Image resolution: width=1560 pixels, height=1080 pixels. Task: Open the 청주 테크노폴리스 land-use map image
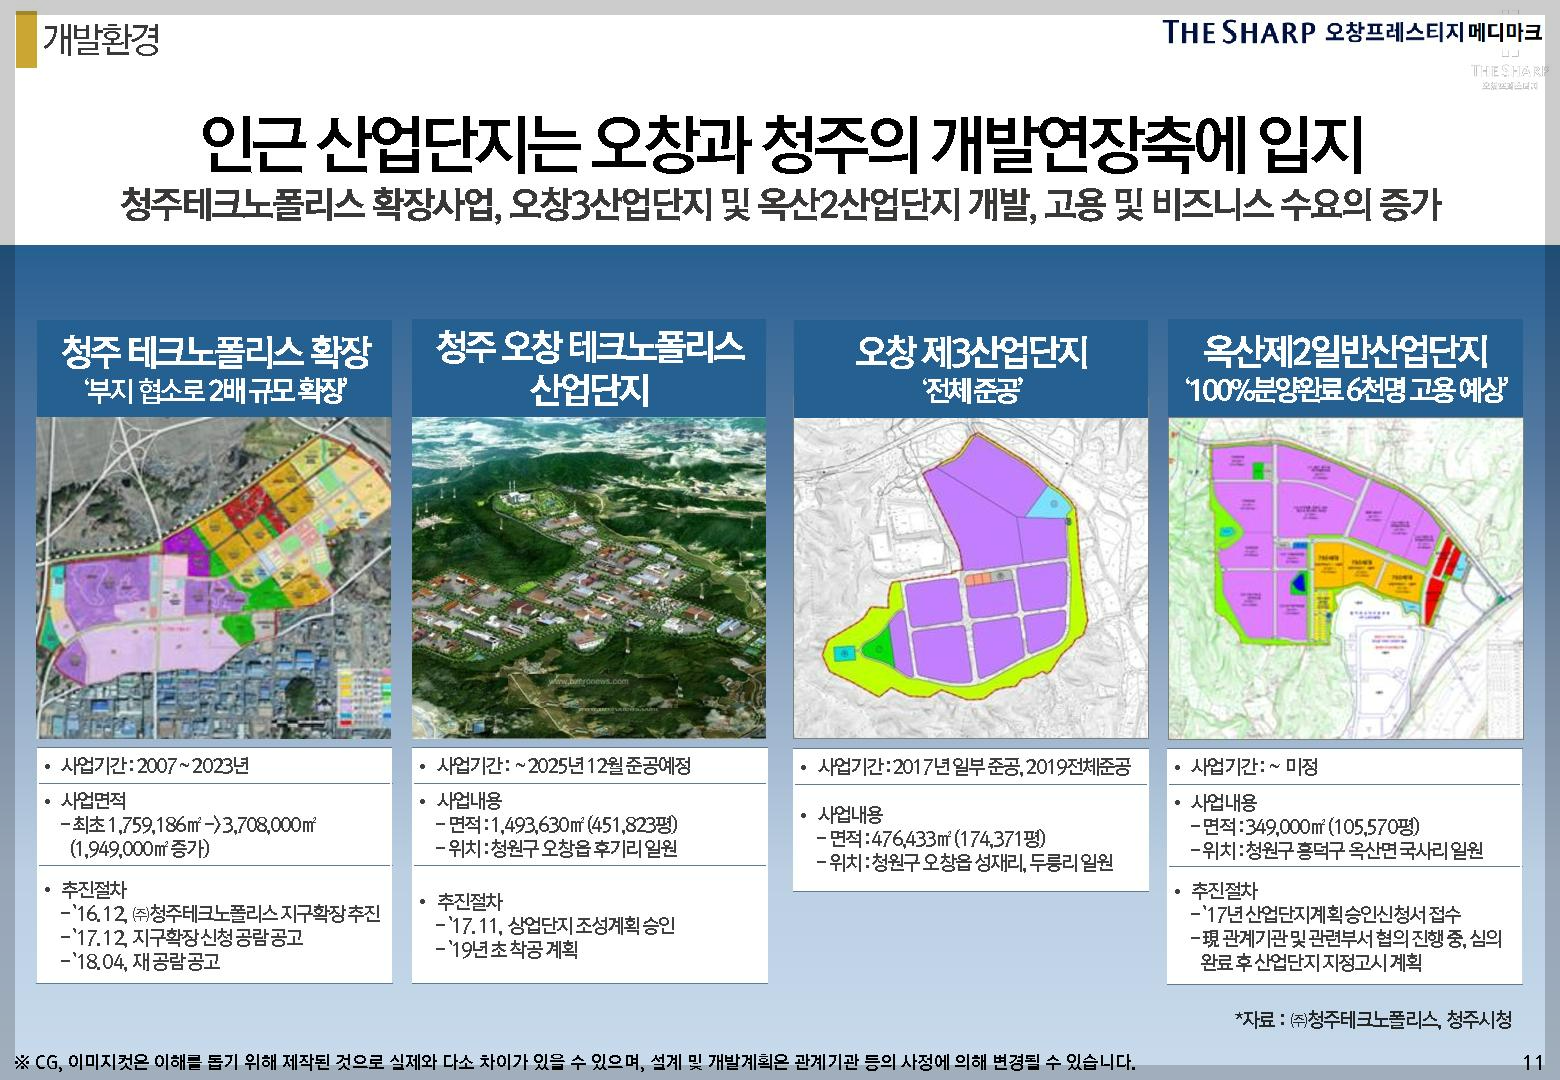tap(214, 578)
